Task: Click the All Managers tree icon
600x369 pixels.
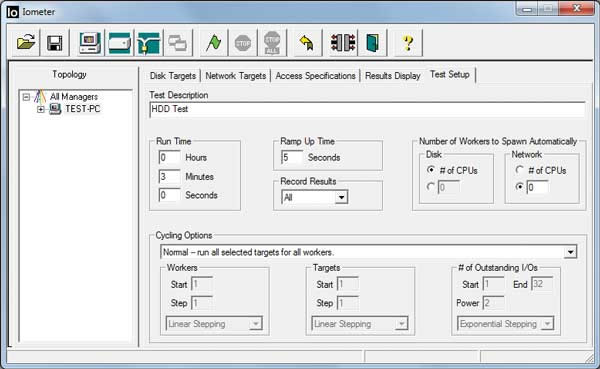Action: tap(40, 97)
